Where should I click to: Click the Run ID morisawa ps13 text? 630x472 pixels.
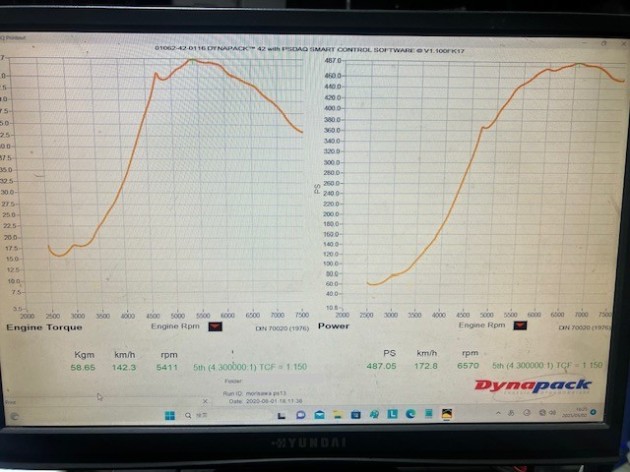pyautogui.click(x=254, y=393)
